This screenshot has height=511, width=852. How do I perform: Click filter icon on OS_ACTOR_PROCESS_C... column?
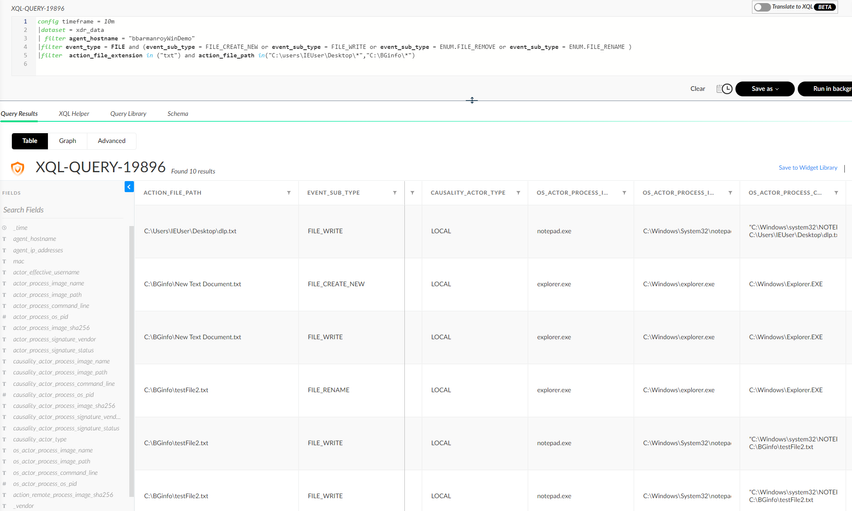coord(837,193)
